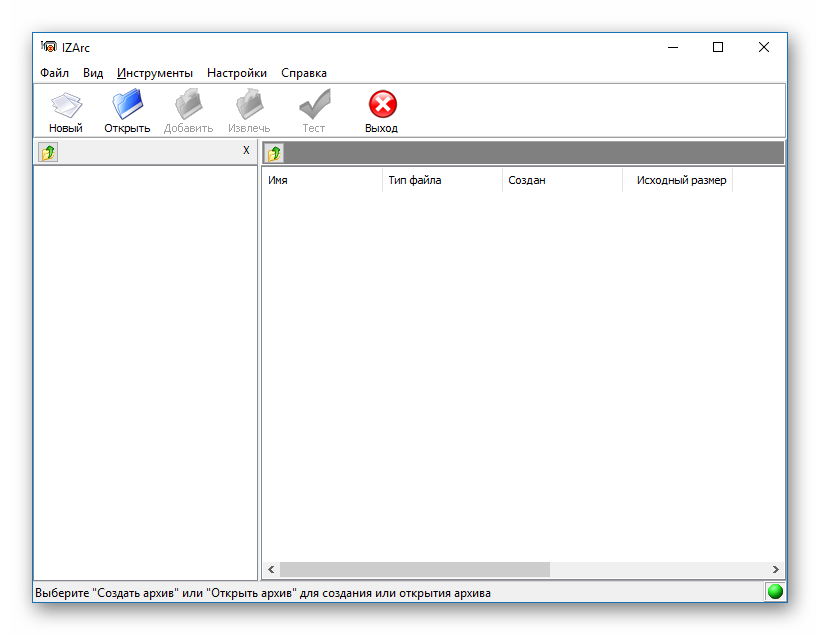
Task: Click the up-folder icon in left panel
Action: tap(48, 153)
